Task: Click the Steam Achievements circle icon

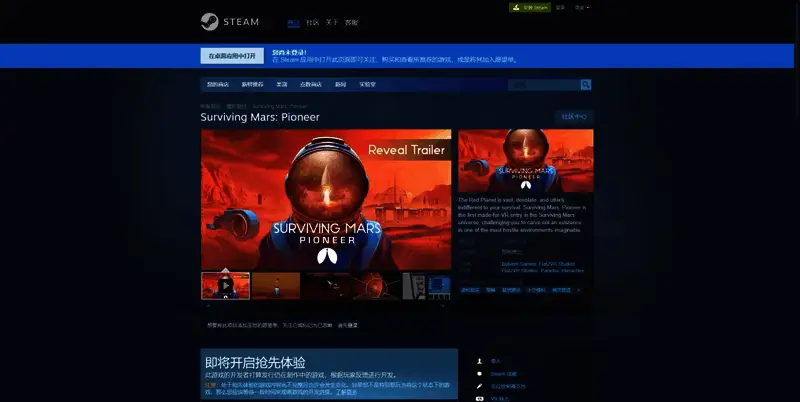Action: [479, 374]
